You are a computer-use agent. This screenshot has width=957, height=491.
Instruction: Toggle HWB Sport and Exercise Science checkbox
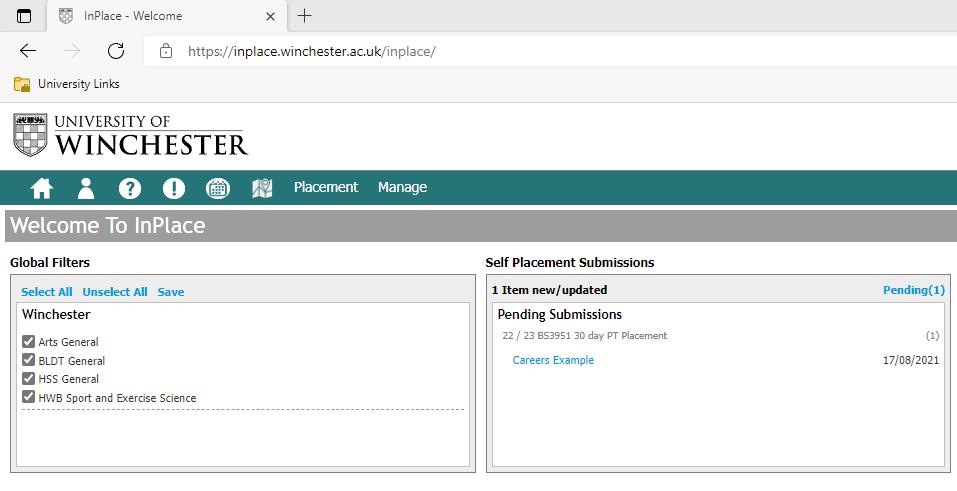click(x=28, y=397)
